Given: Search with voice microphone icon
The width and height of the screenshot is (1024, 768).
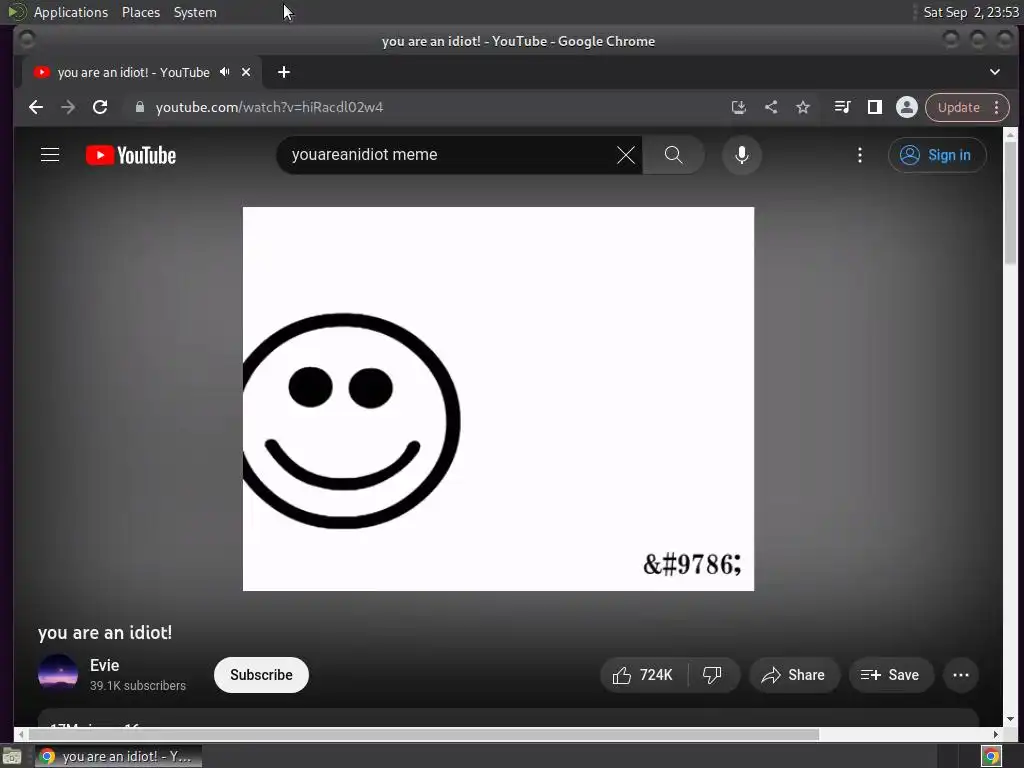Looking at the screenshot, I should point(741,155).
